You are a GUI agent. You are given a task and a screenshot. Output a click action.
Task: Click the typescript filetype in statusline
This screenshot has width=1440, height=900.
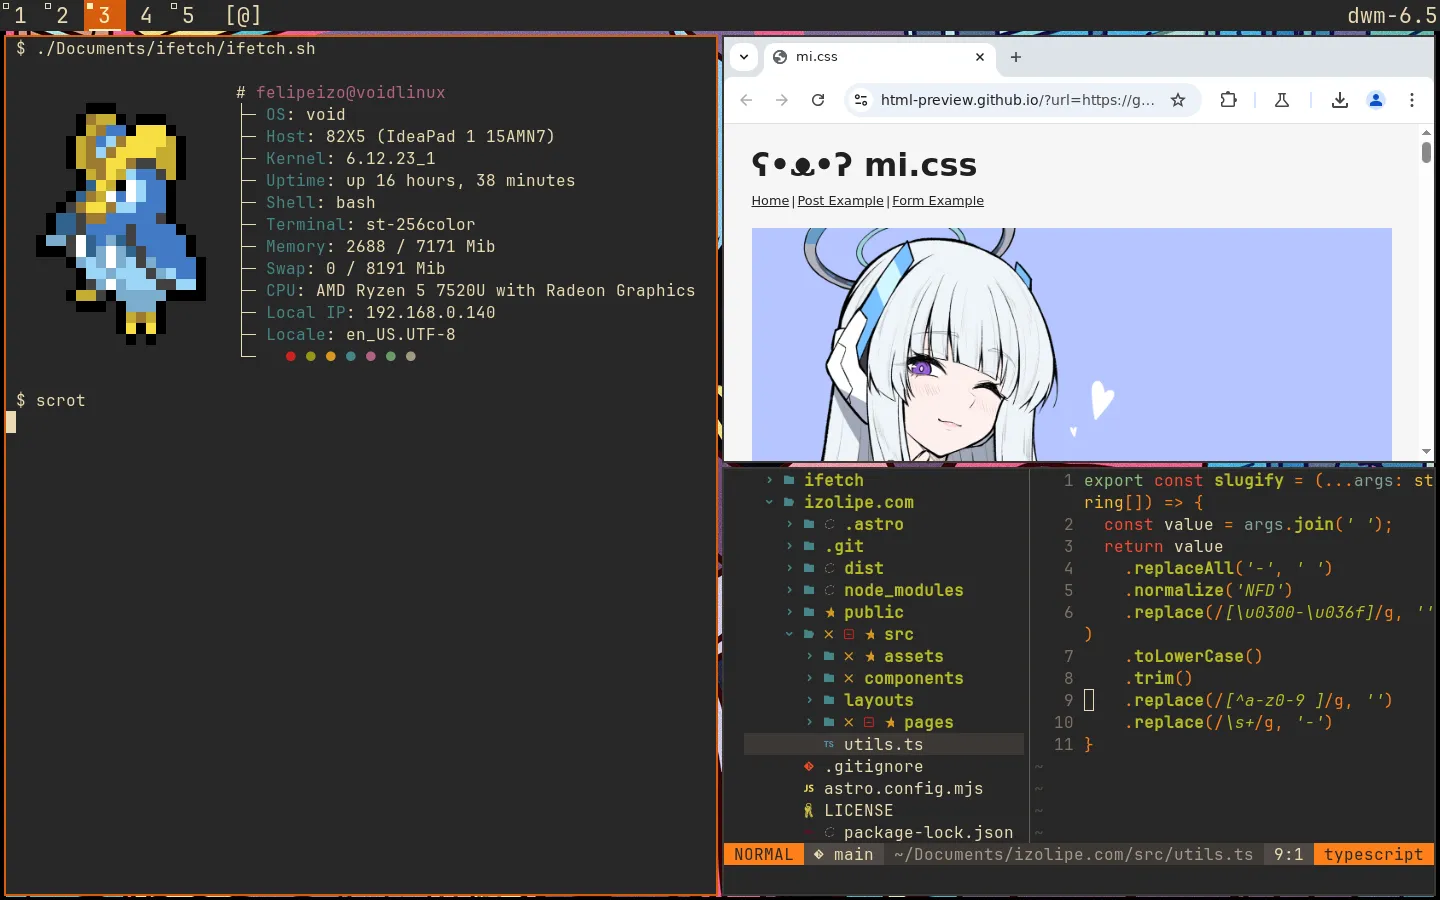pos(1373,855)
